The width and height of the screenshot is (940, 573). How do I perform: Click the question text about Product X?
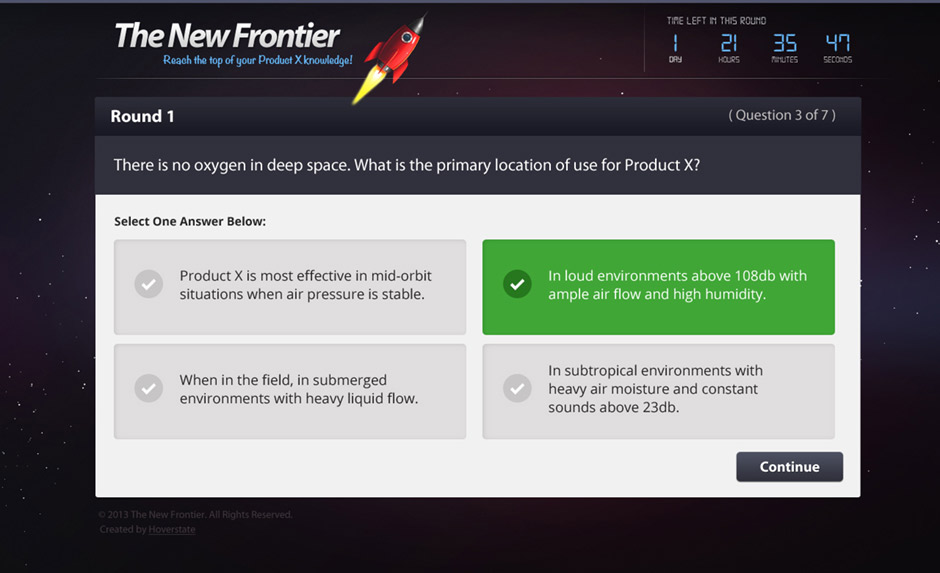click(x=407, y=165)
